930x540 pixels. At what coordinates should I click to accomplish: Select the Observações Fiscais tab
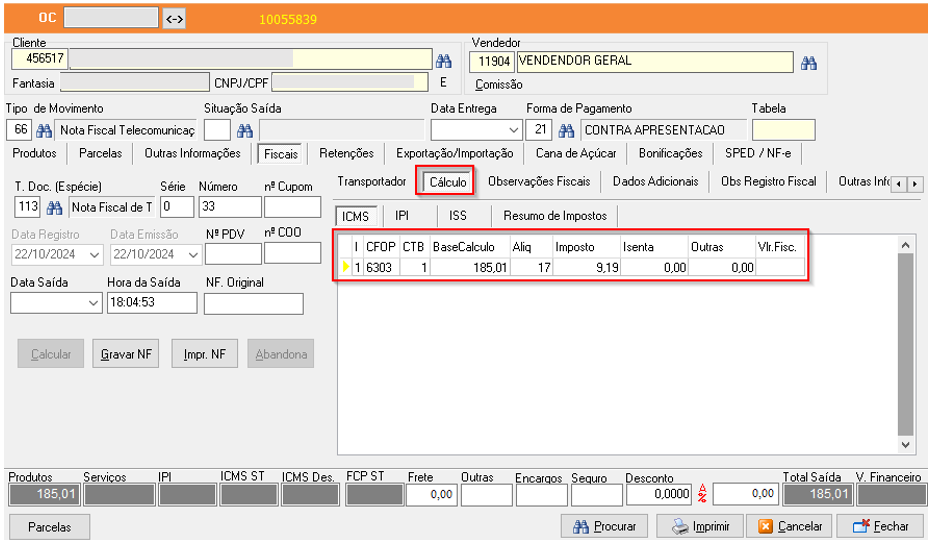pyautogui.click(x=538, y=182)
